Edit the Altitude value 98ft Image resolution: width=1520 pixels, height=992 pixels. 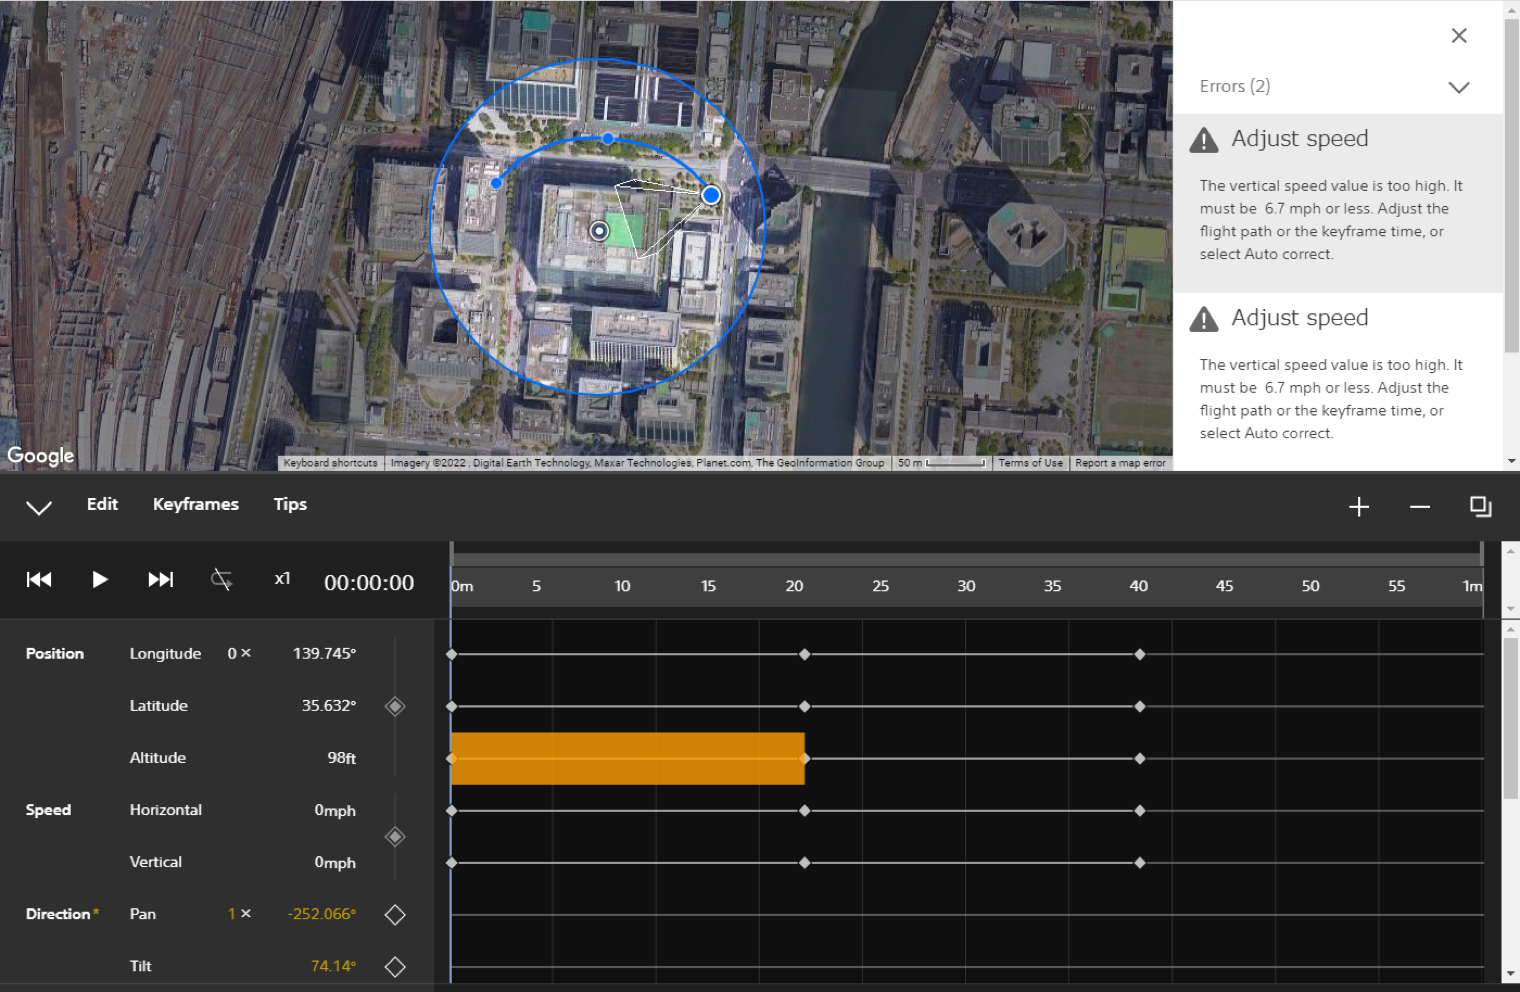(x=342, y=758)
